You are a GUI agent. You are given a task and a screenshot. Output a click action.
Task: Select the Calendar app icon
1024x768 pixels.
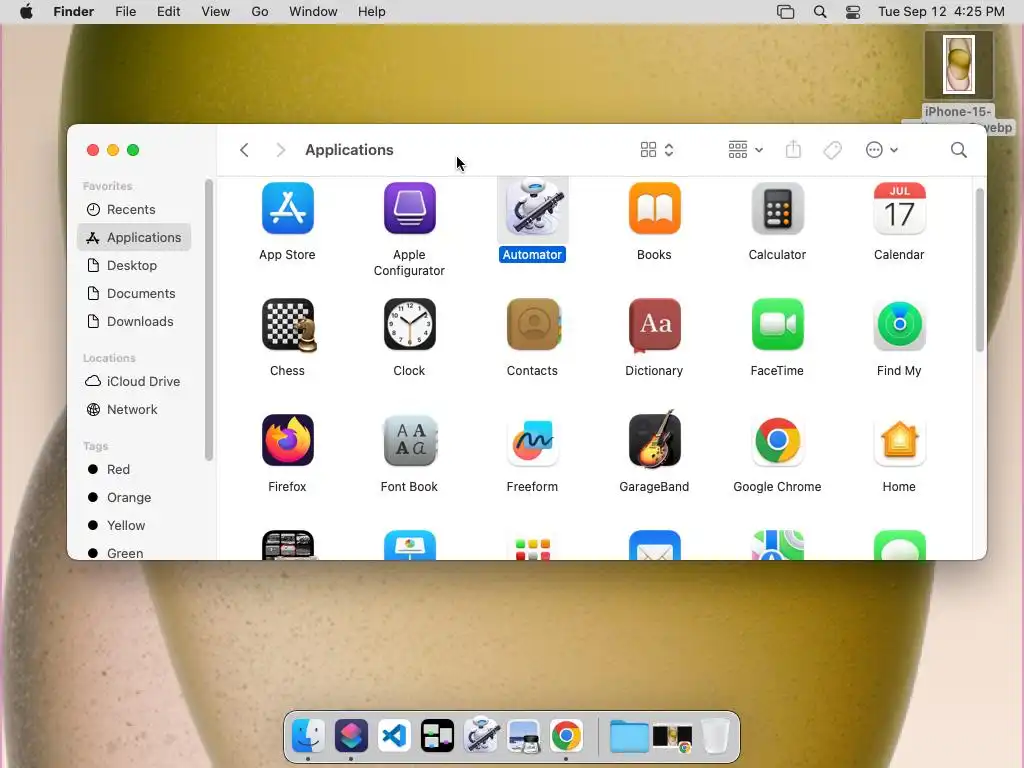tap(899, 208)
